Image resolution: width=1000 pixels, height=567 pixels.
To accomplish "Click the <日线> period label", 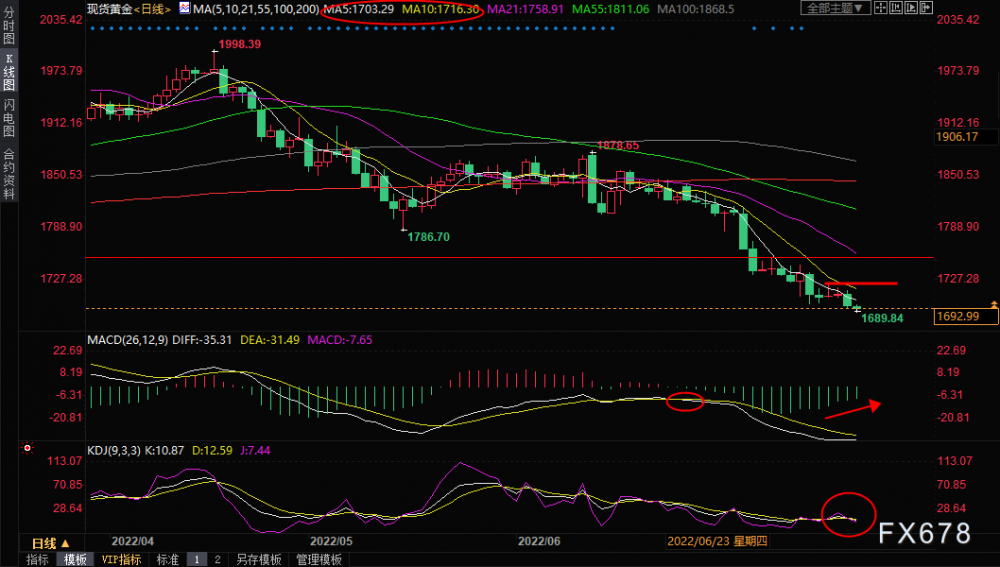I will coord(152,9).
